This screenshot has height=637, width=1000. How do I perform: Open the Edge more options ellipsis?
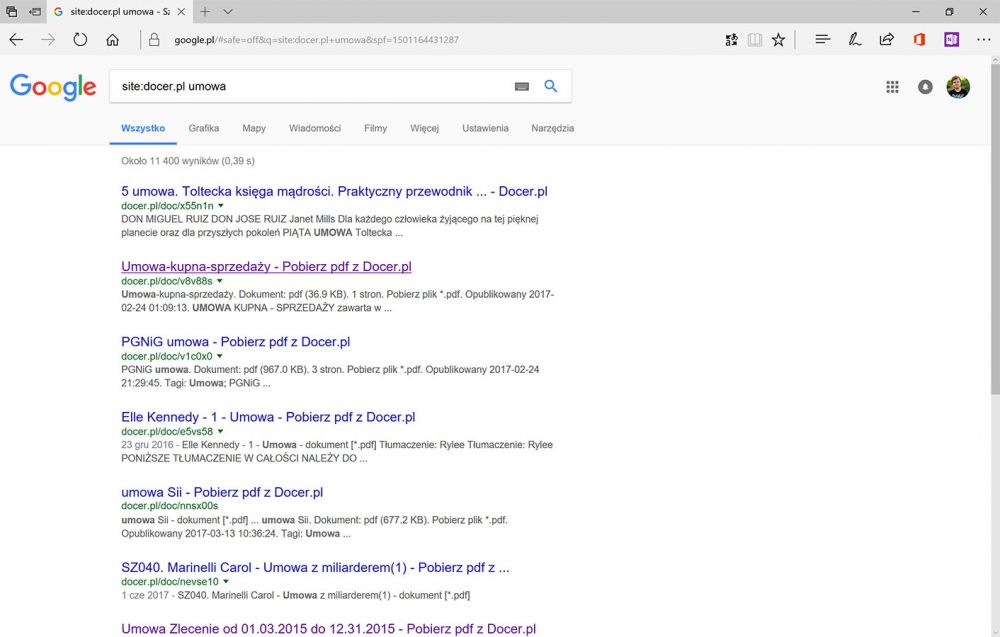[983, 40]
